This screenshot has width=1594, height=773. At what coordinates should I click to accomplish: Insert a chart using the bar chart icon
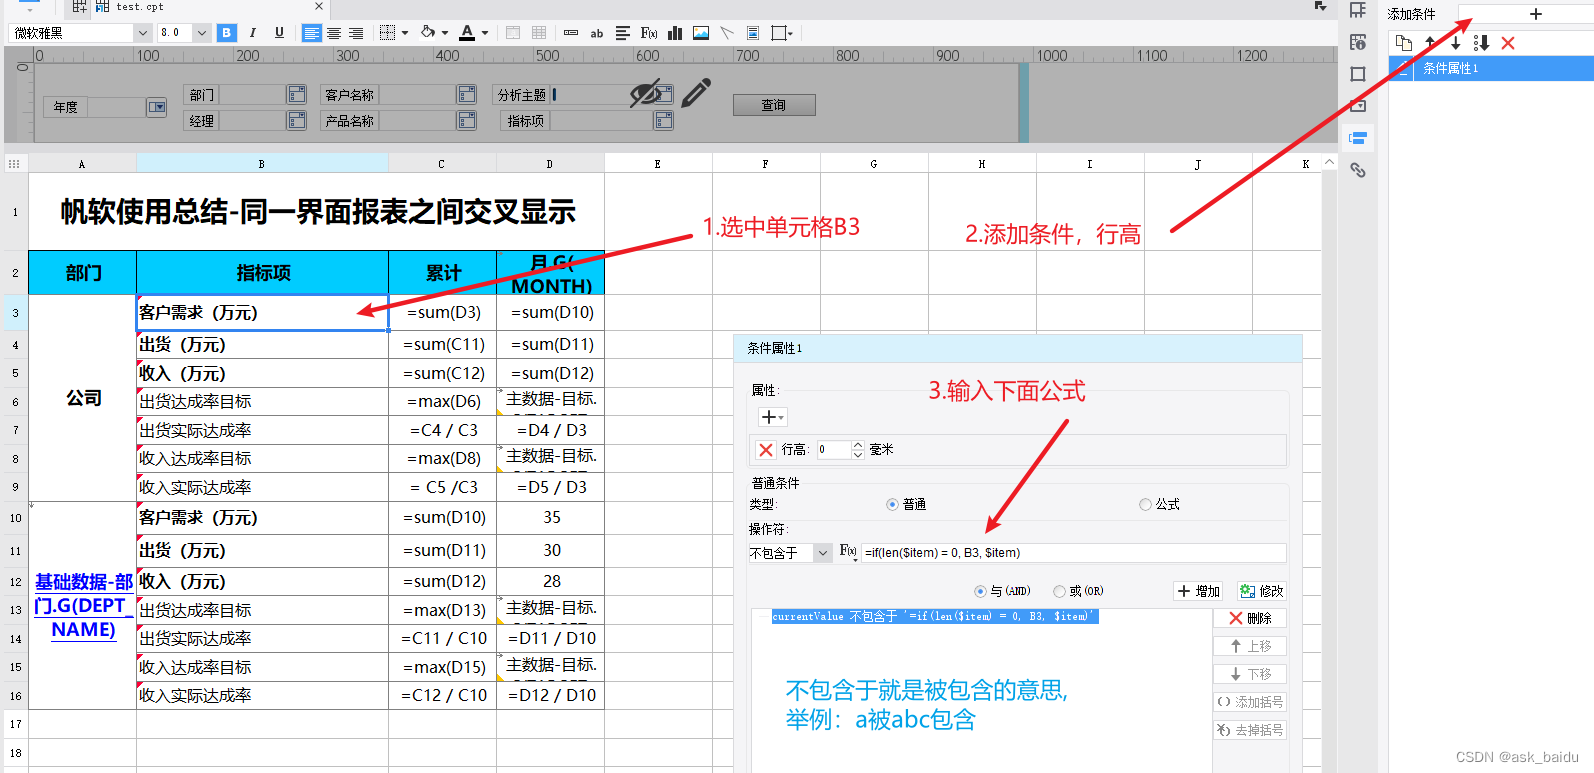[675, 33]
